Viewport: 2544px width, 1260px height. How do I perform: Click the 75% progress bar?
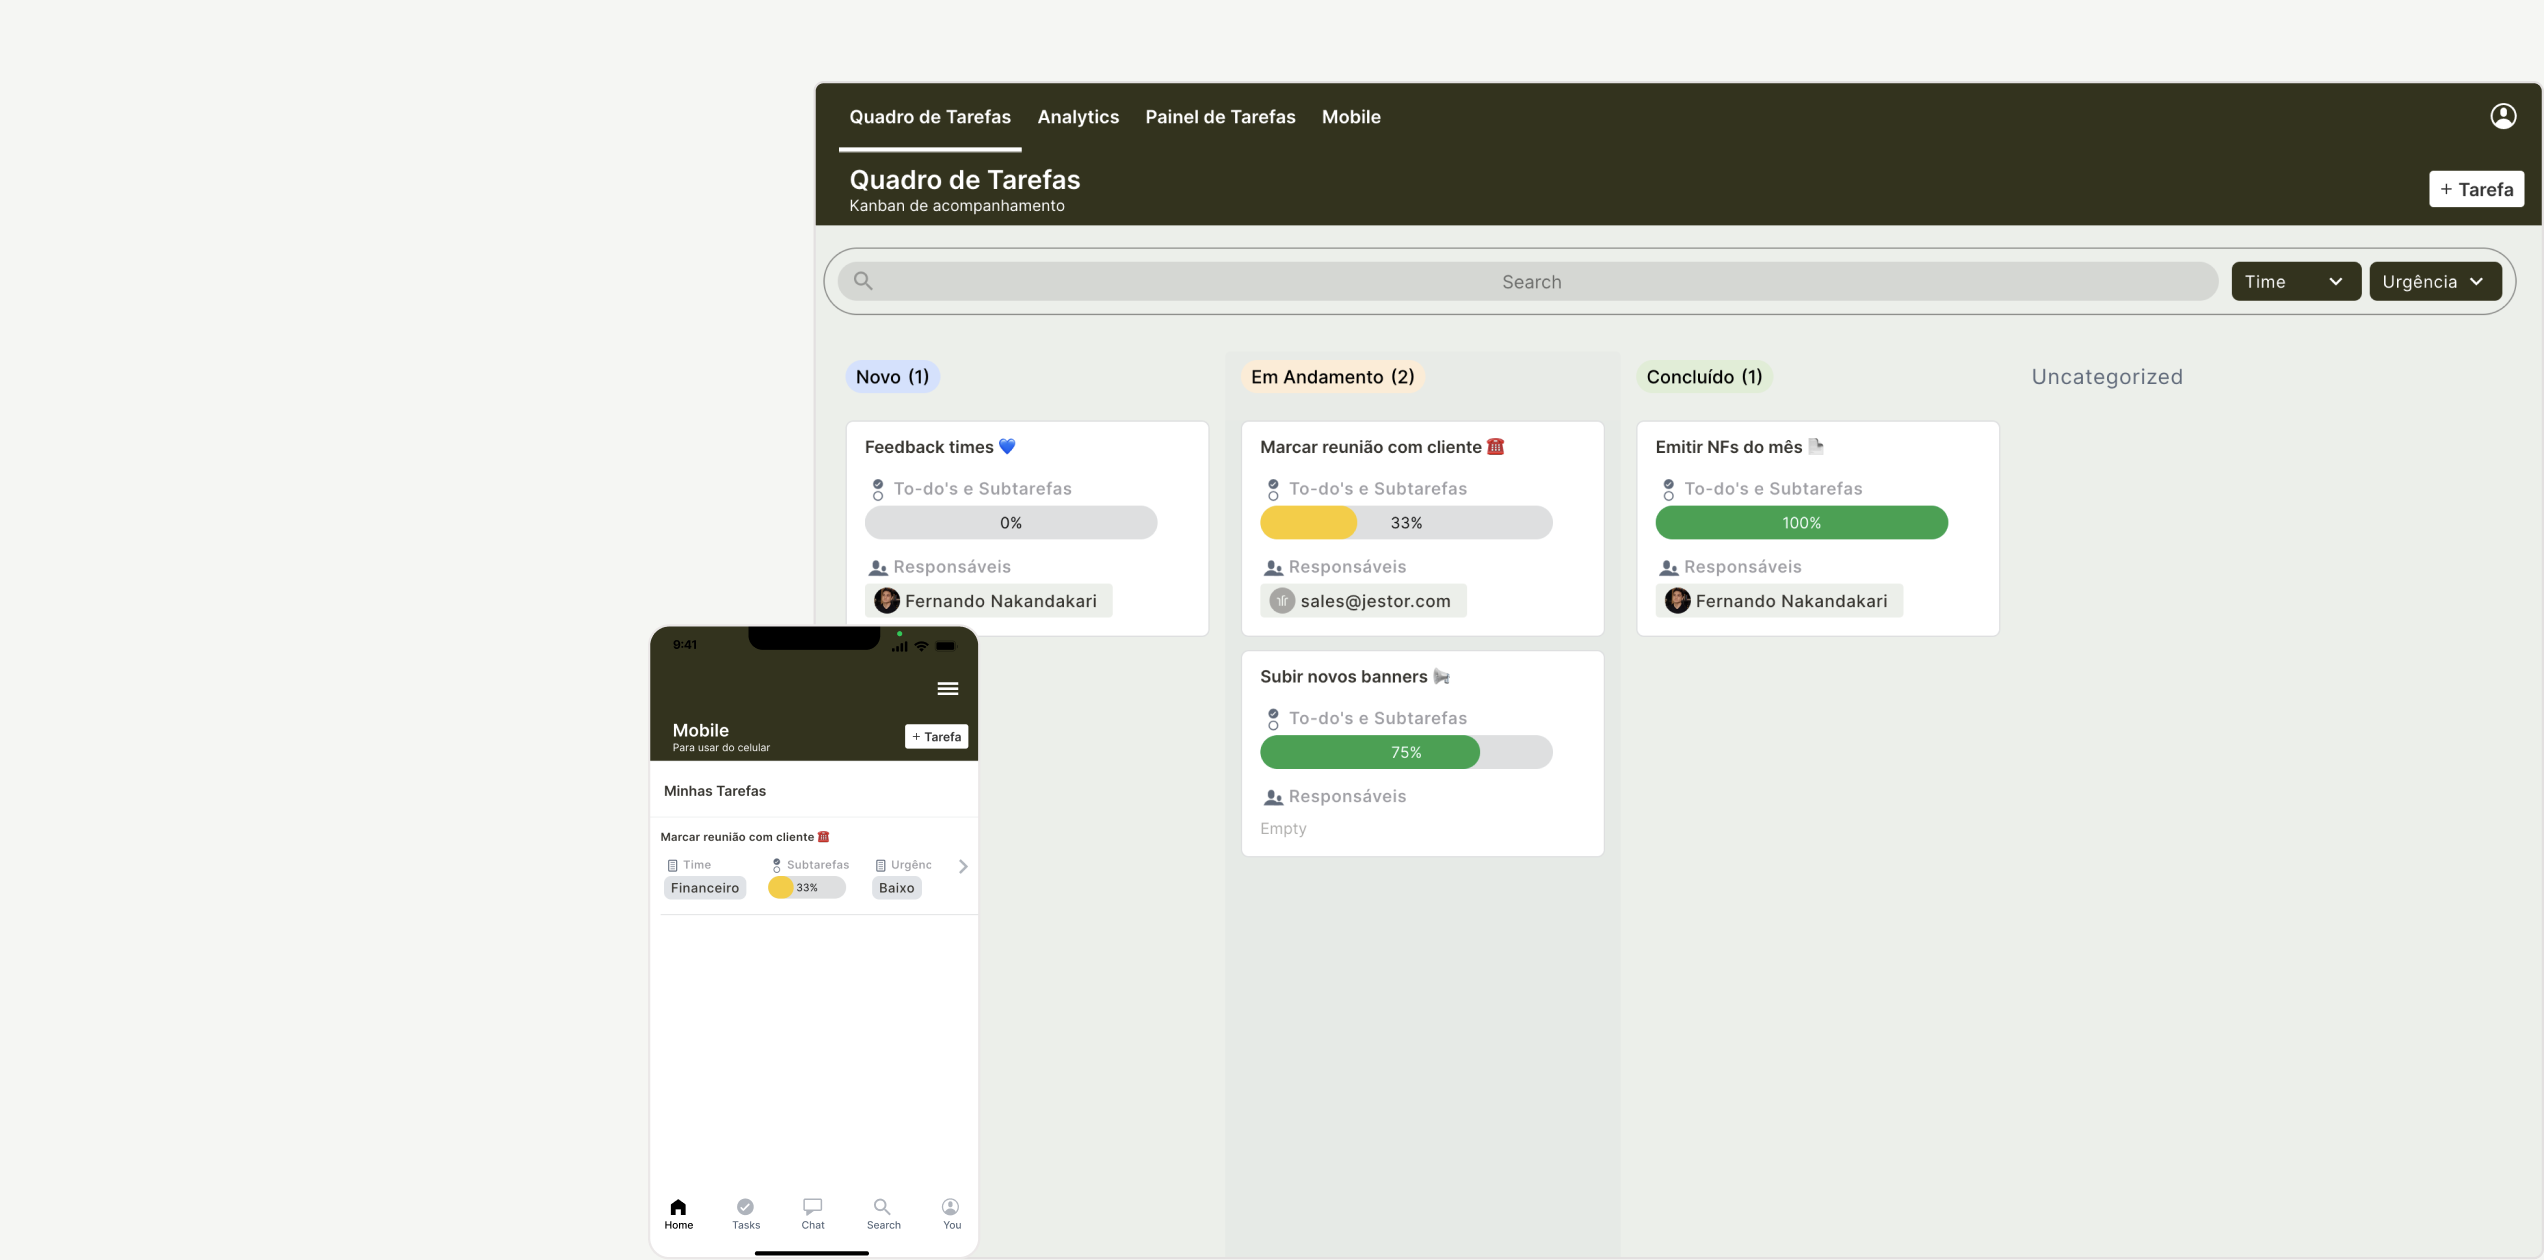[x=1405, y=752]
